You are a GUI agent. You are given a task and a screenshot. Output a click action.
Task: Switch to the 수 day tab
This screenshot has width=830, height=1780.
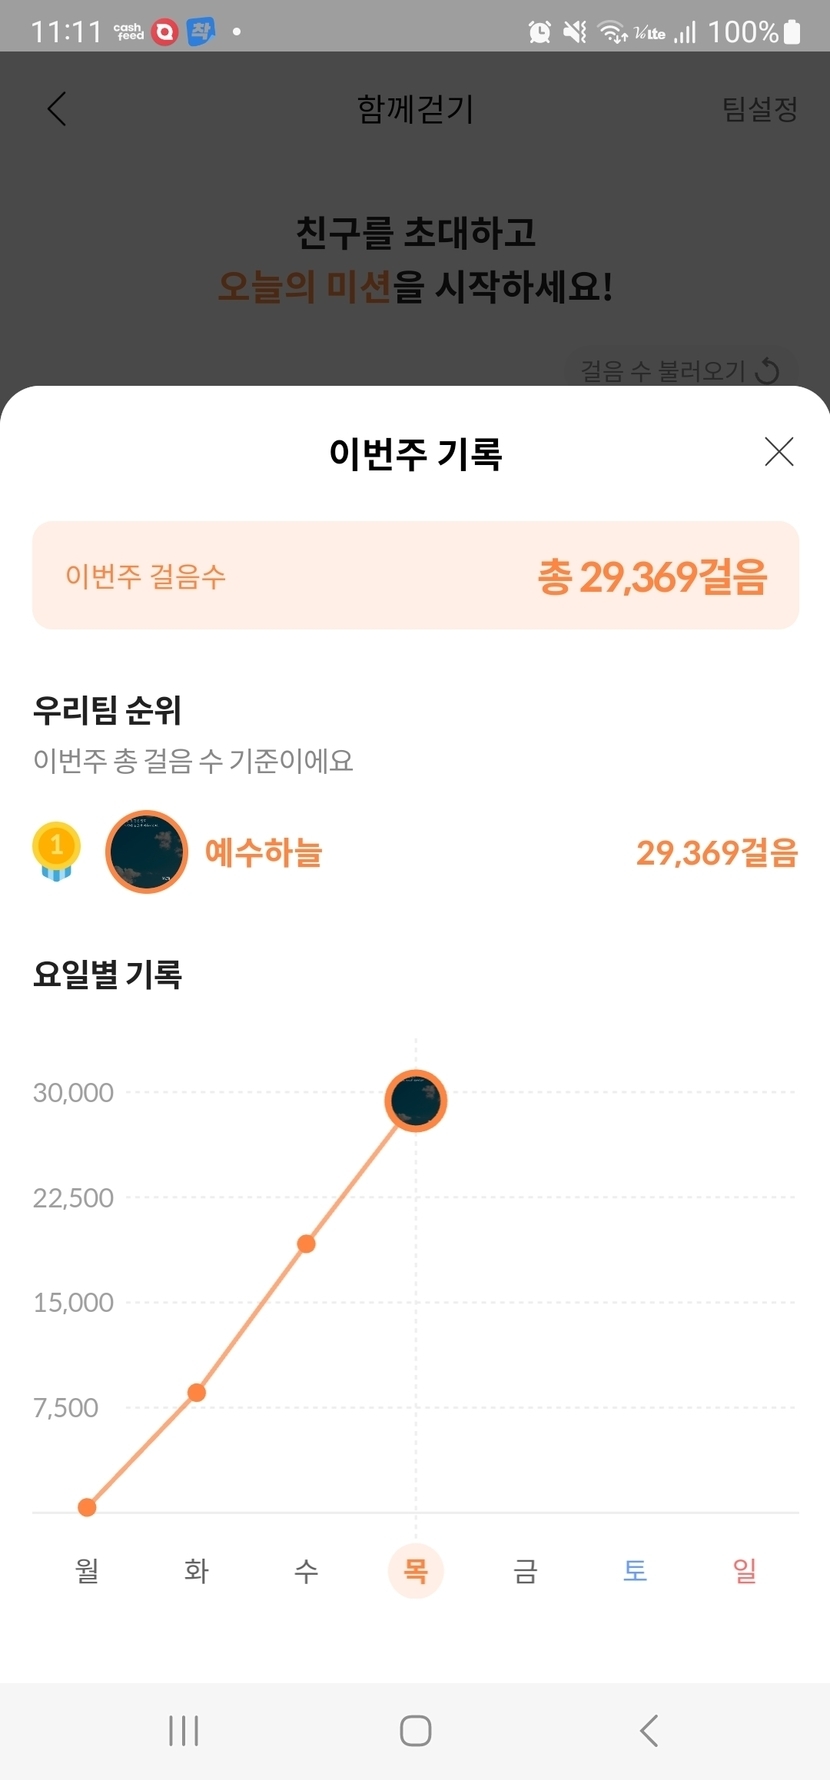coord(306,1570)
